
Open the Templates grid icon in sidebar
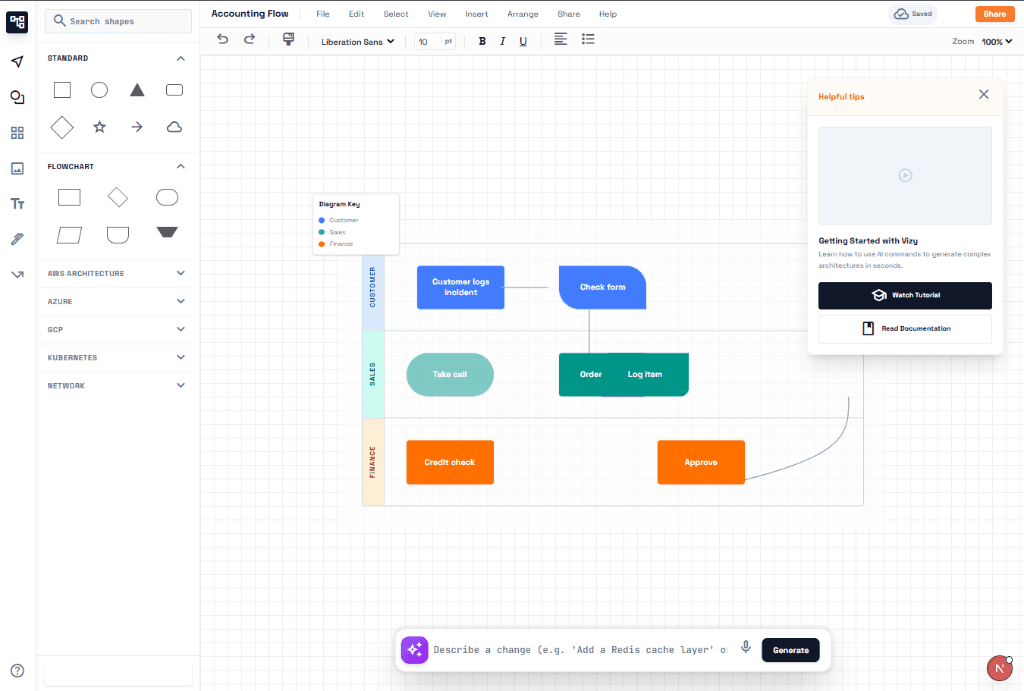[16, 132]
